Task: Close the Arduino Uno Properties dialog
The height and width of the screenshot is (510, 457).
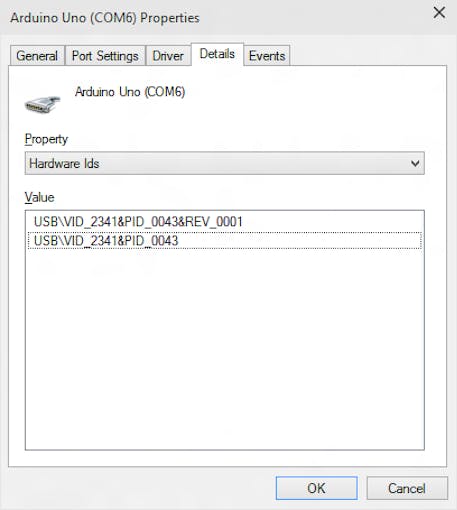Action: (439, 13)
